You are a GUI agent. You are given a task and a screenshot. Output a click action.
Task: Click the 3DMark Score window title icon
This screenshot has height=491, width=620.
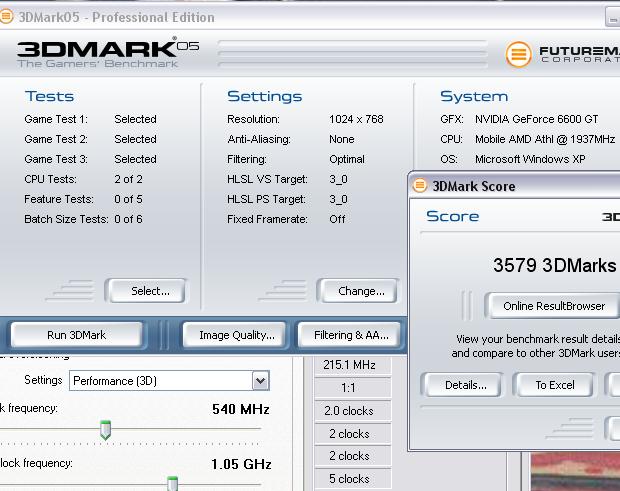point(420,185)
